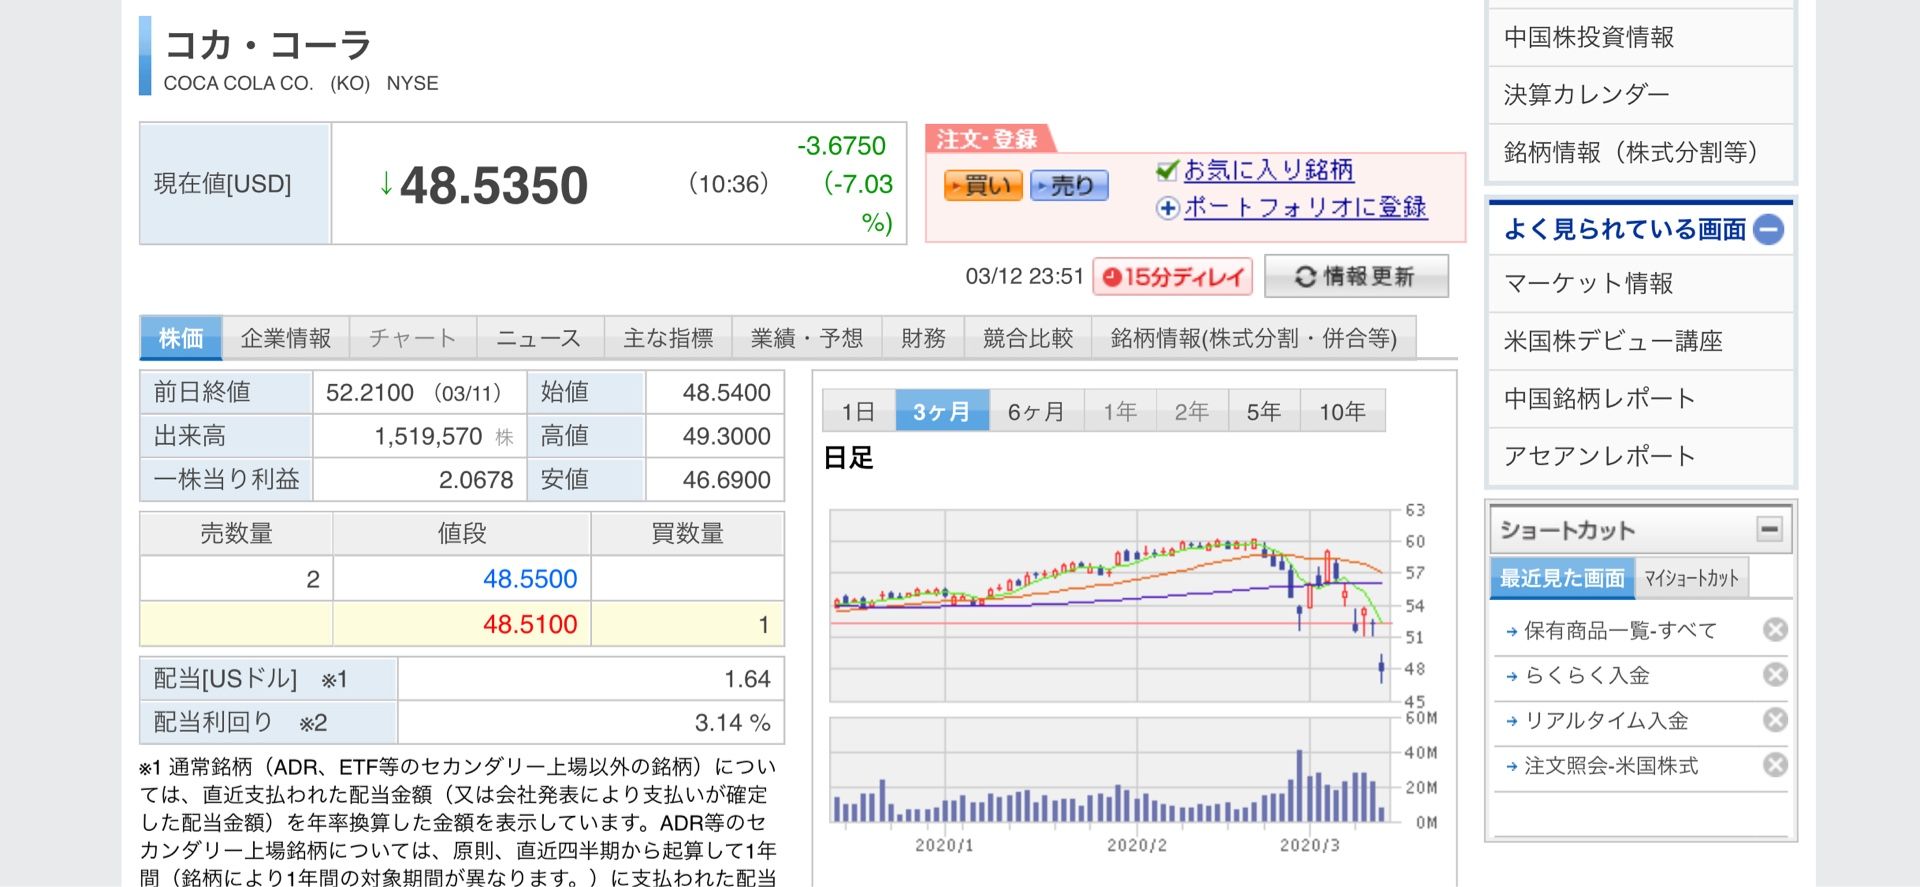Remove リアルタイム入金 shortcut
Image resolution: width=1921 pixels, height=887 pixels.
(x=1775, y=720)
